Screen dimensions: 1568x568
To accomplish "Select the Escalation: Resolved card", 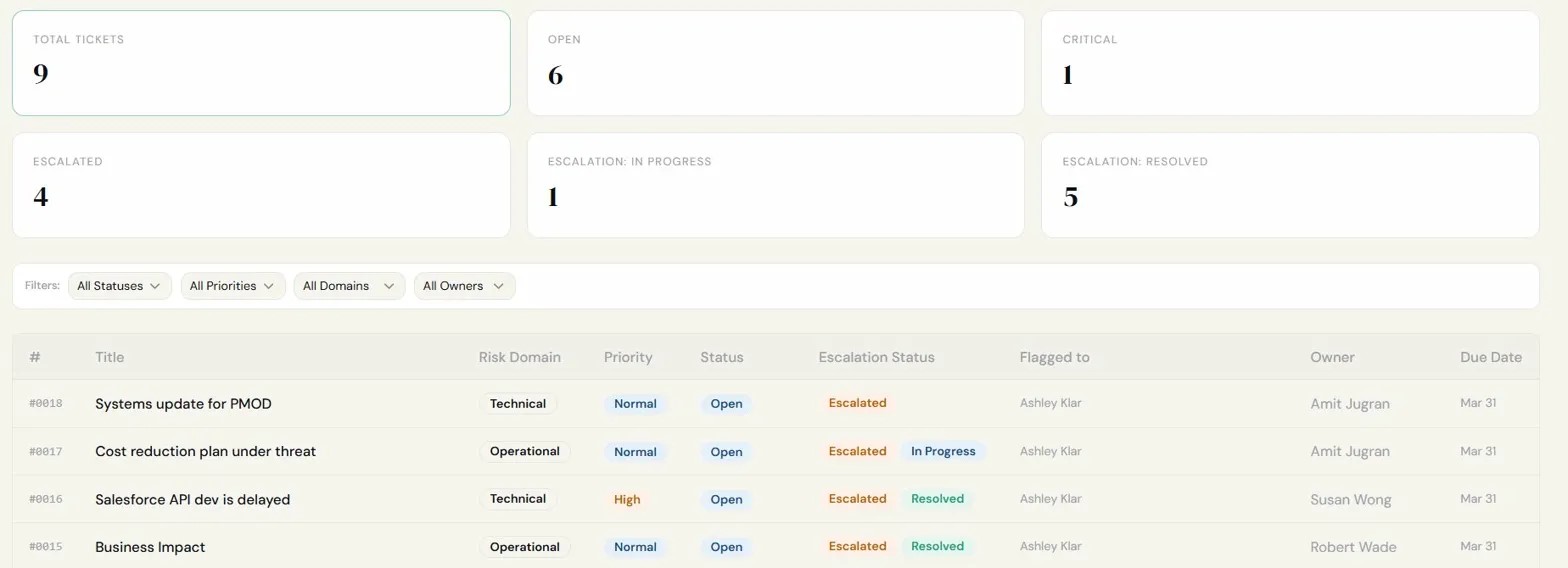I will (x=1290, y=185).
